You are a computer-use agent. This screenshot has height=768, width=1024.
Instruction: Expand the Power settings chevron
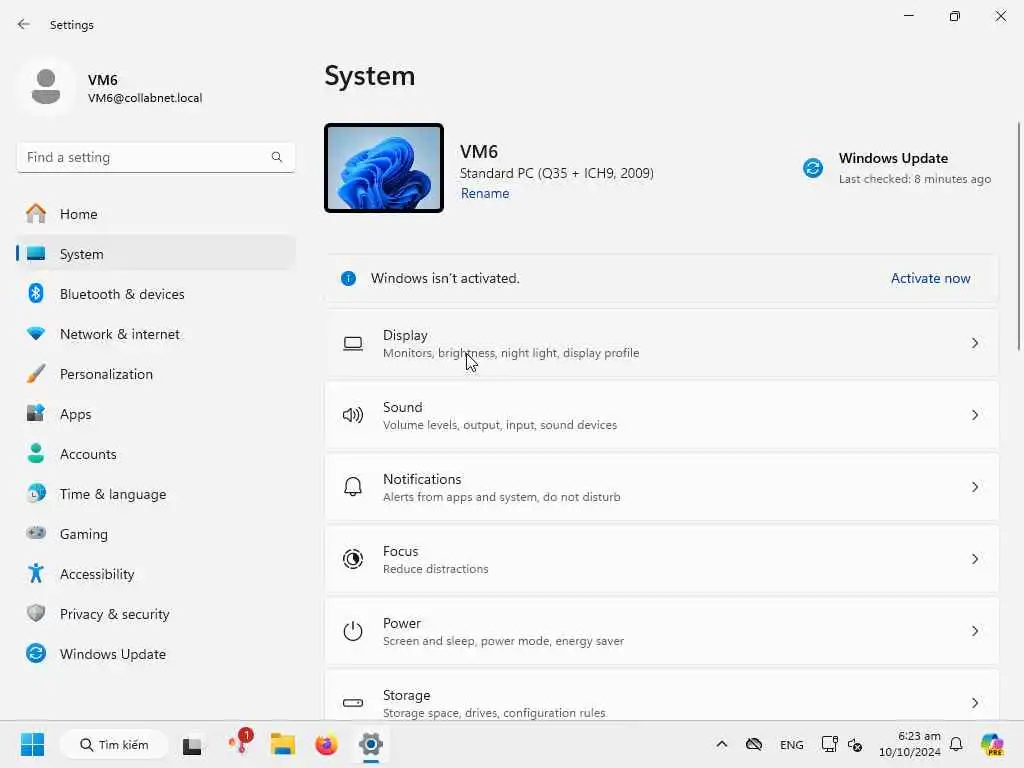pyautogui.click(x=974, y=631)
